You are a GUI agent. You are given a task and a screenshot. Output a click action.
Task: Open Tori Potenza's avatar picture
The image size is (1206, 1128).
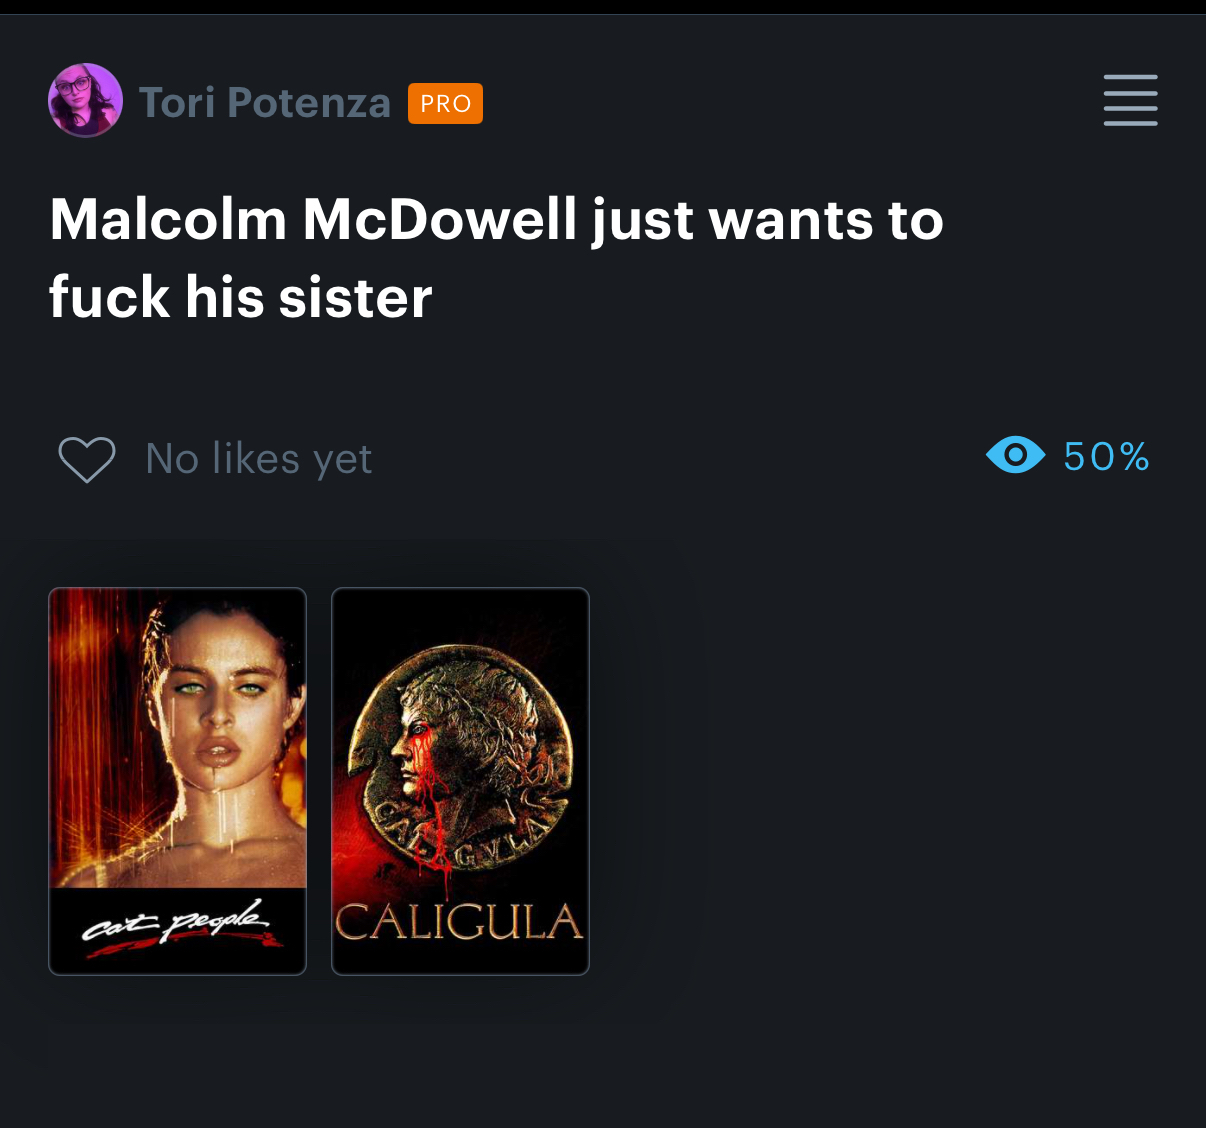pos(86,101)
